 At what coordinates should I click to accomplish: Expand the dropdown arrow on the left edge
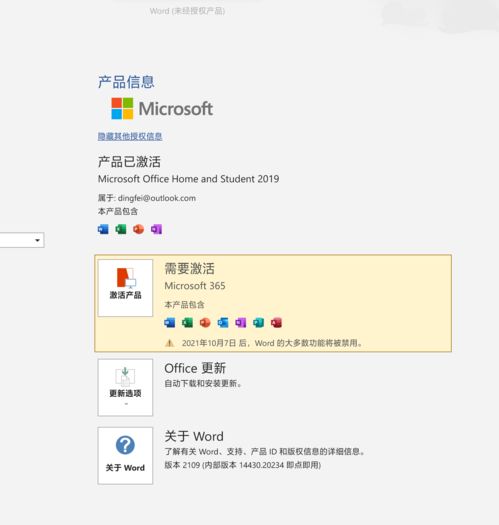coord(37,240)
